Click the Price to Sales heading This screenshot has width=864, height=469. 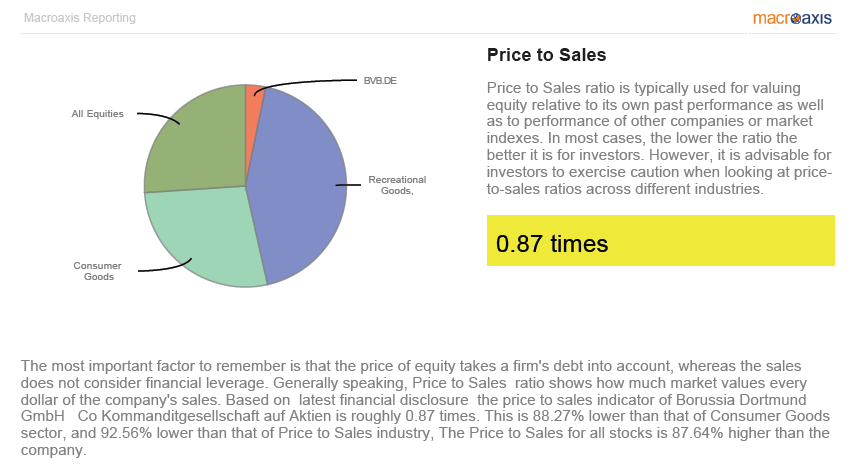[x=546, y=55]
